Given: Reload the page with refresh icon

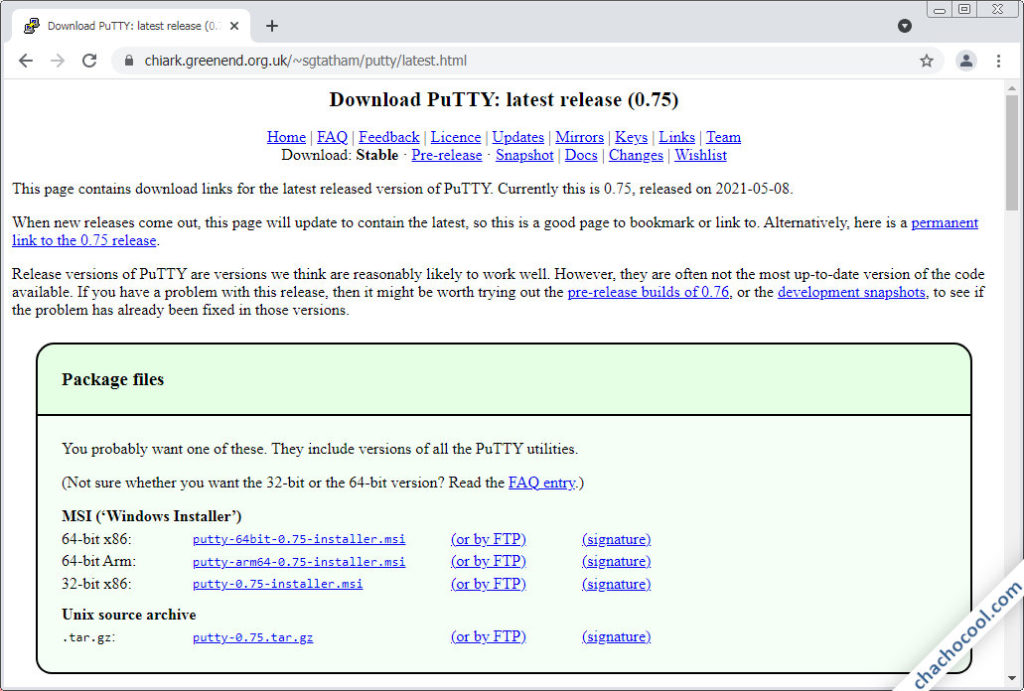Looking at the screenshot, I should click(89, 61).
